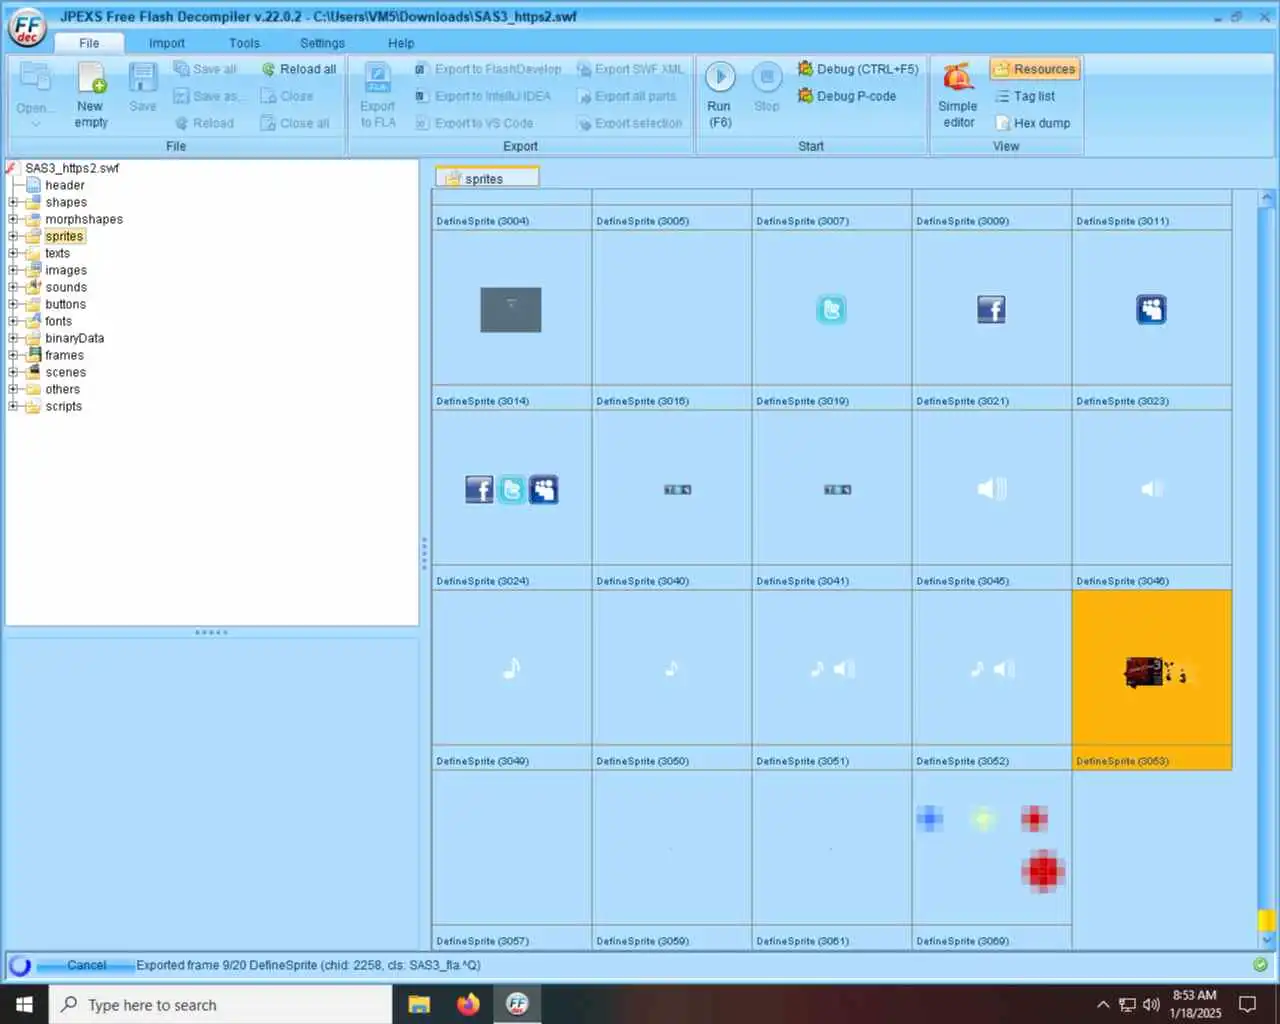Select DefineSprite (3009) Facebook thumbnail
The width and height of the screenshot is (1280, 1024).
991,308
